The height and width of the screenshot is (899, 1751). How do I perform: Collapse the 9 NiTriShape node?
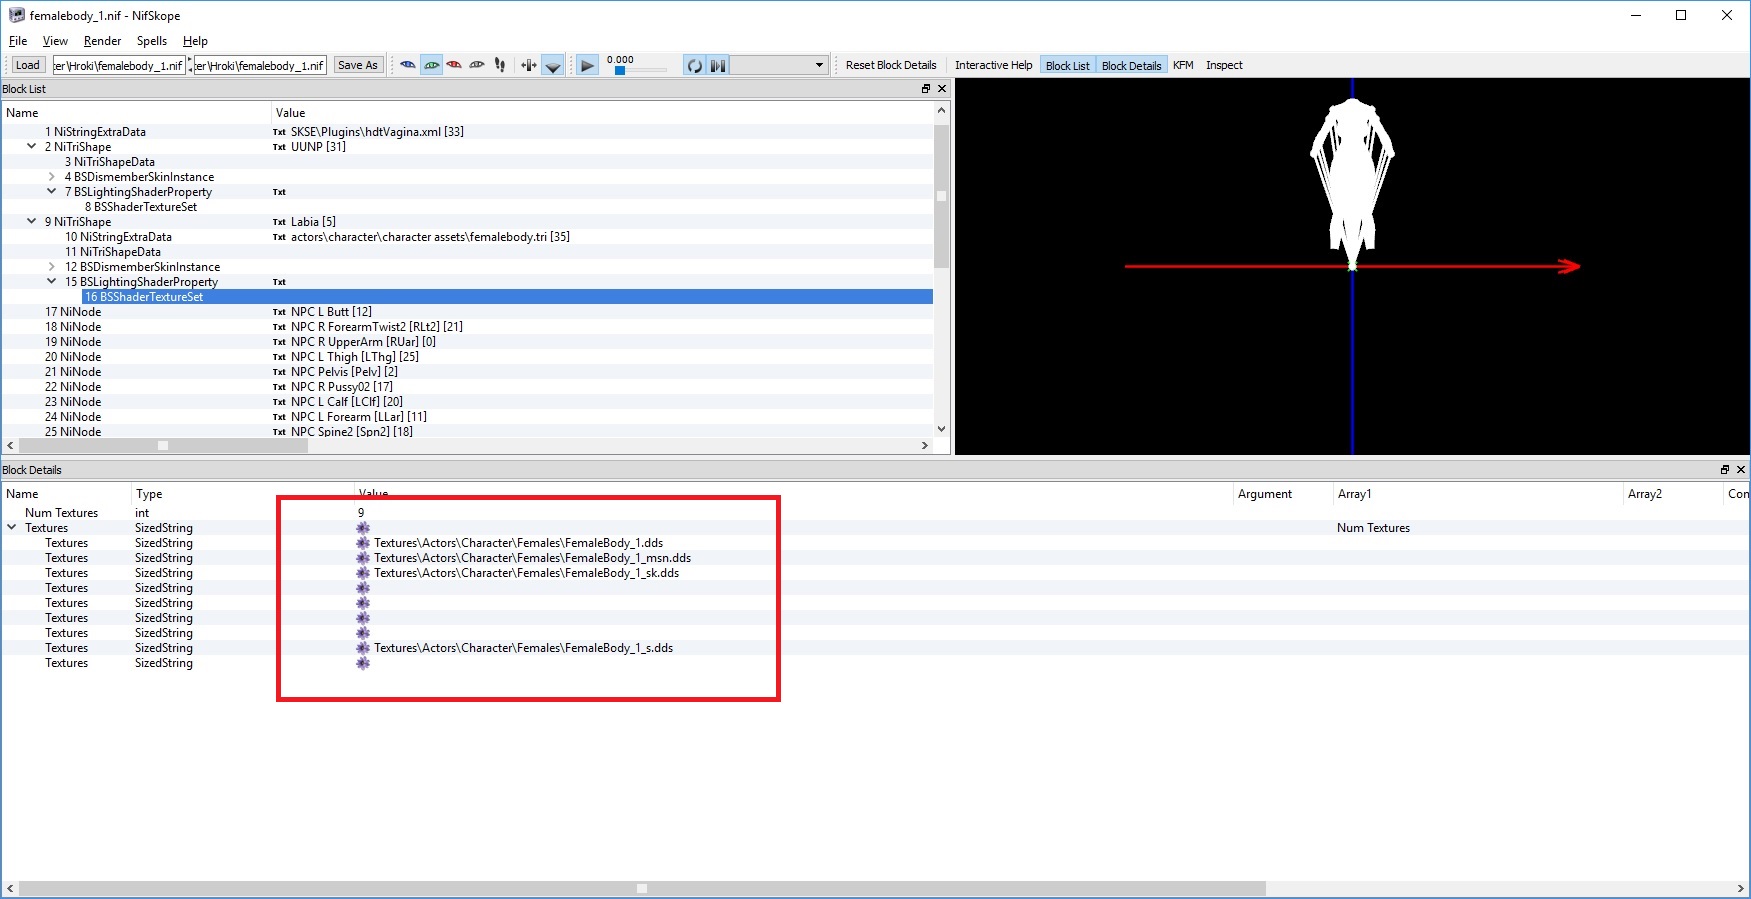(x=31, y=221)
